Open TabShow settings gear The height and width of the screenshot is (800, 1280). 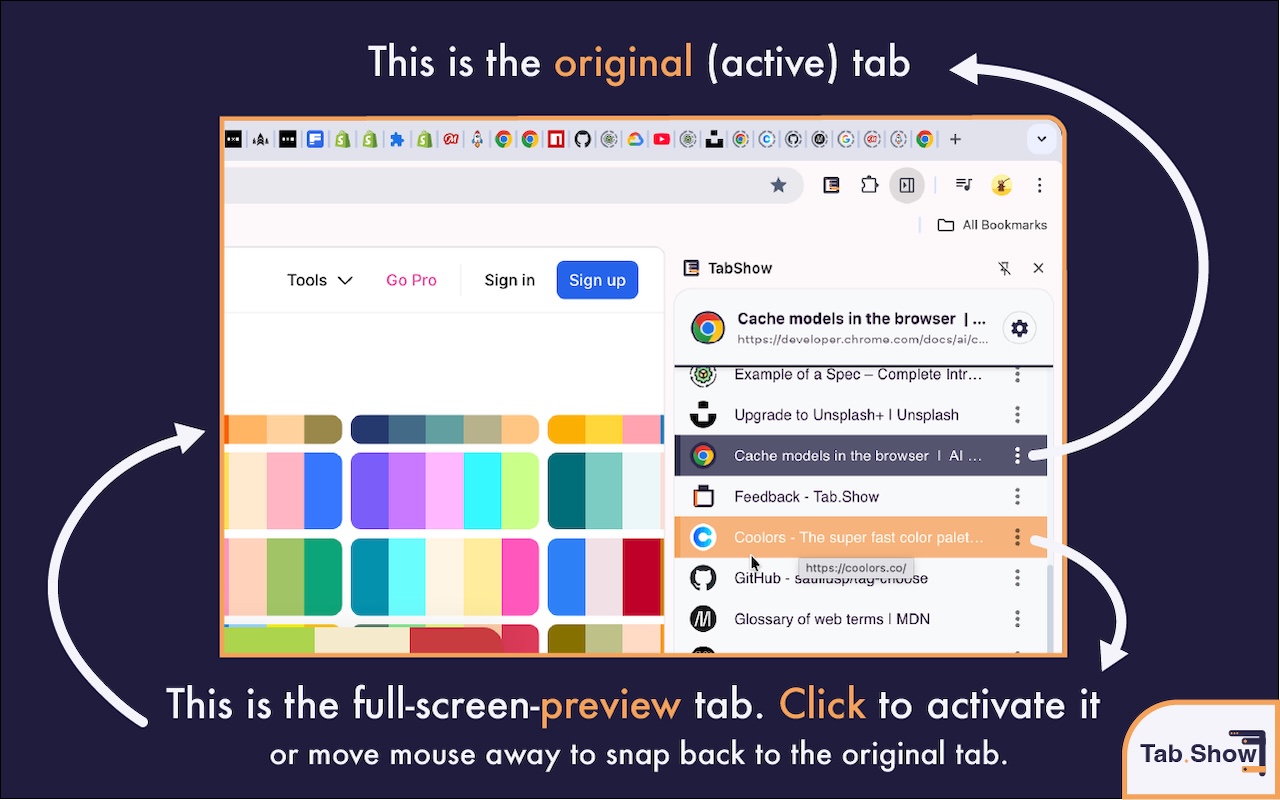coord(1019,328)
